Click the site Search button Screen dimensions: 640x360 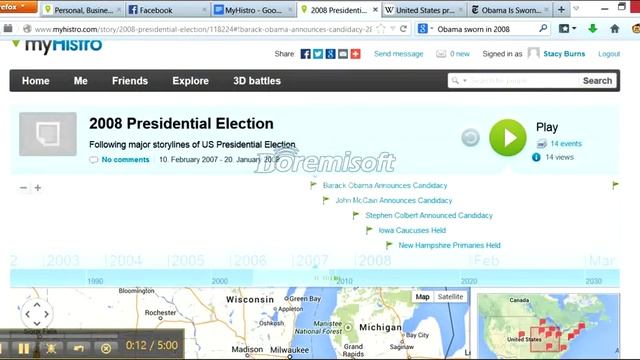click(x=597, y=81)
